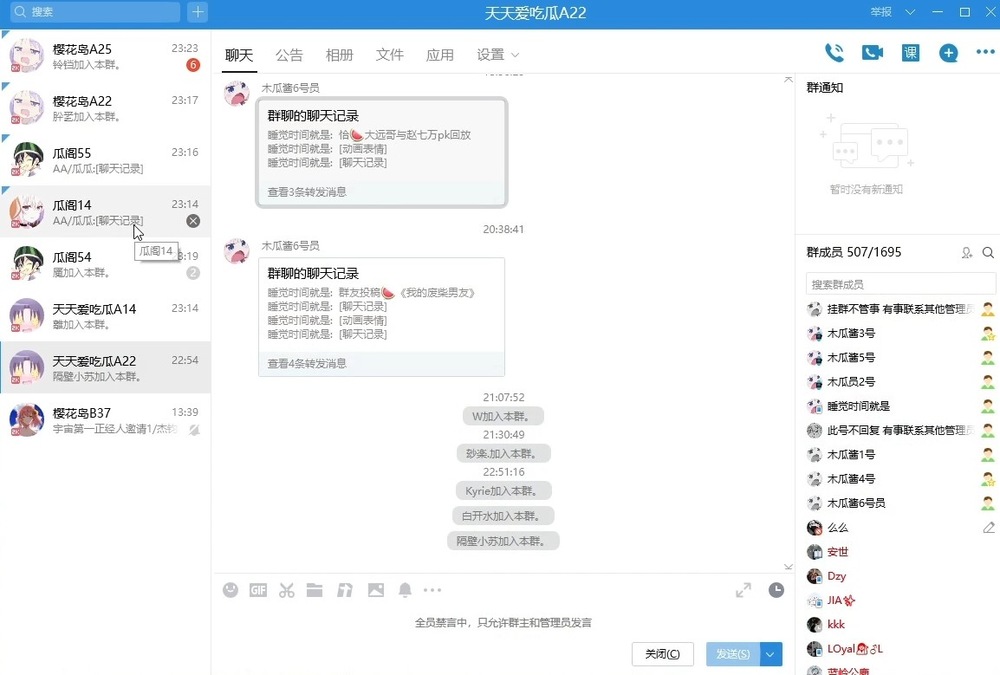Open the 应用 tab

[440, 56]
